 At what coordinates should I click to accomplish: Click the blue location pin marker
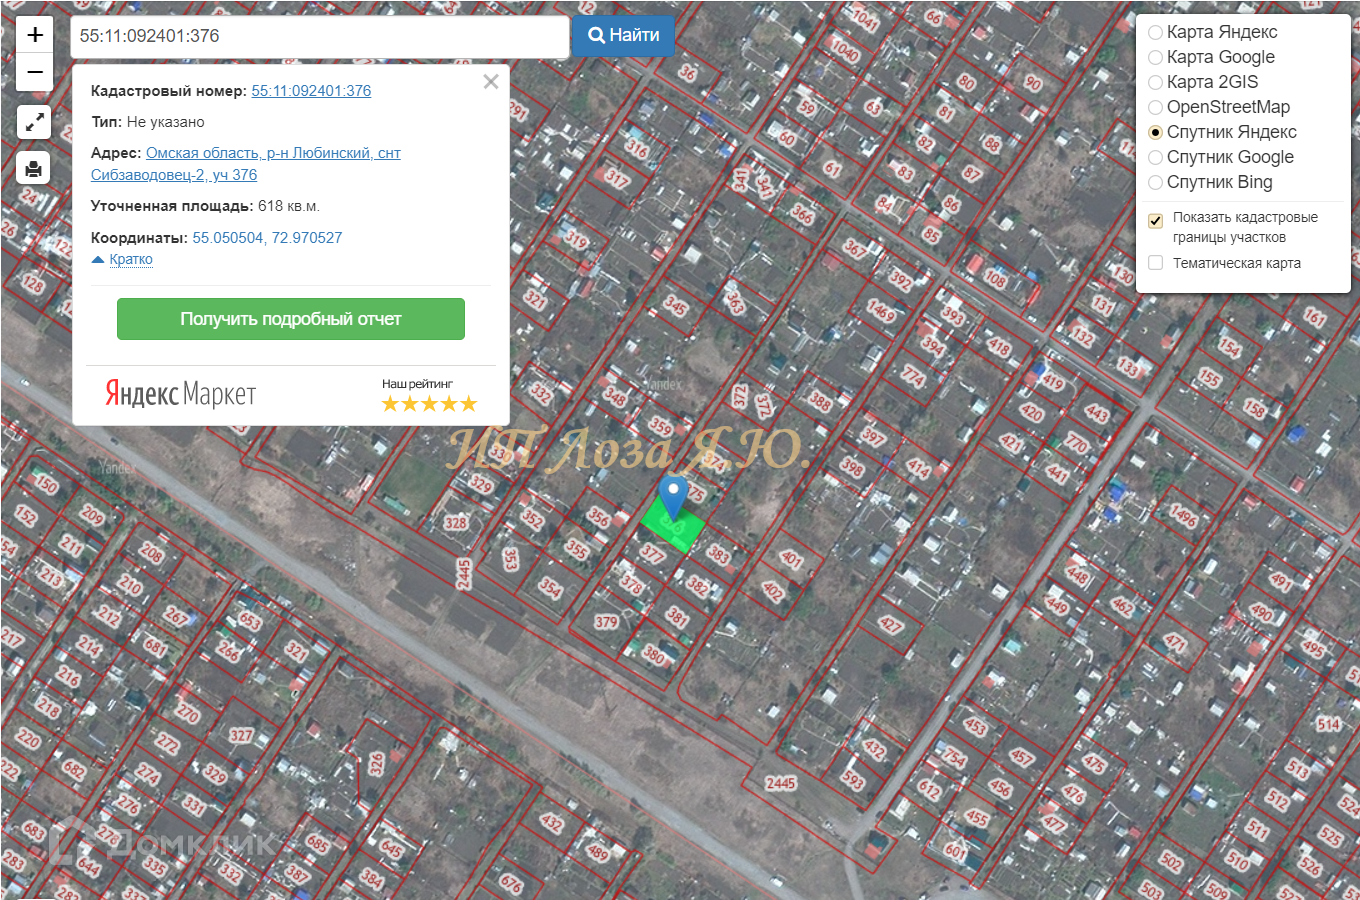pyautogui.click(x=674, y=498)
